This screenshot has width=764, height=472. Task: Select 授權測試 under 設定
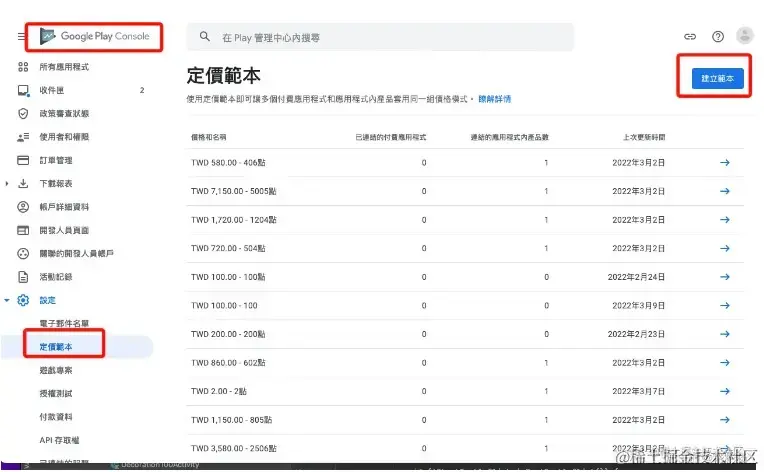click(56, 394)
